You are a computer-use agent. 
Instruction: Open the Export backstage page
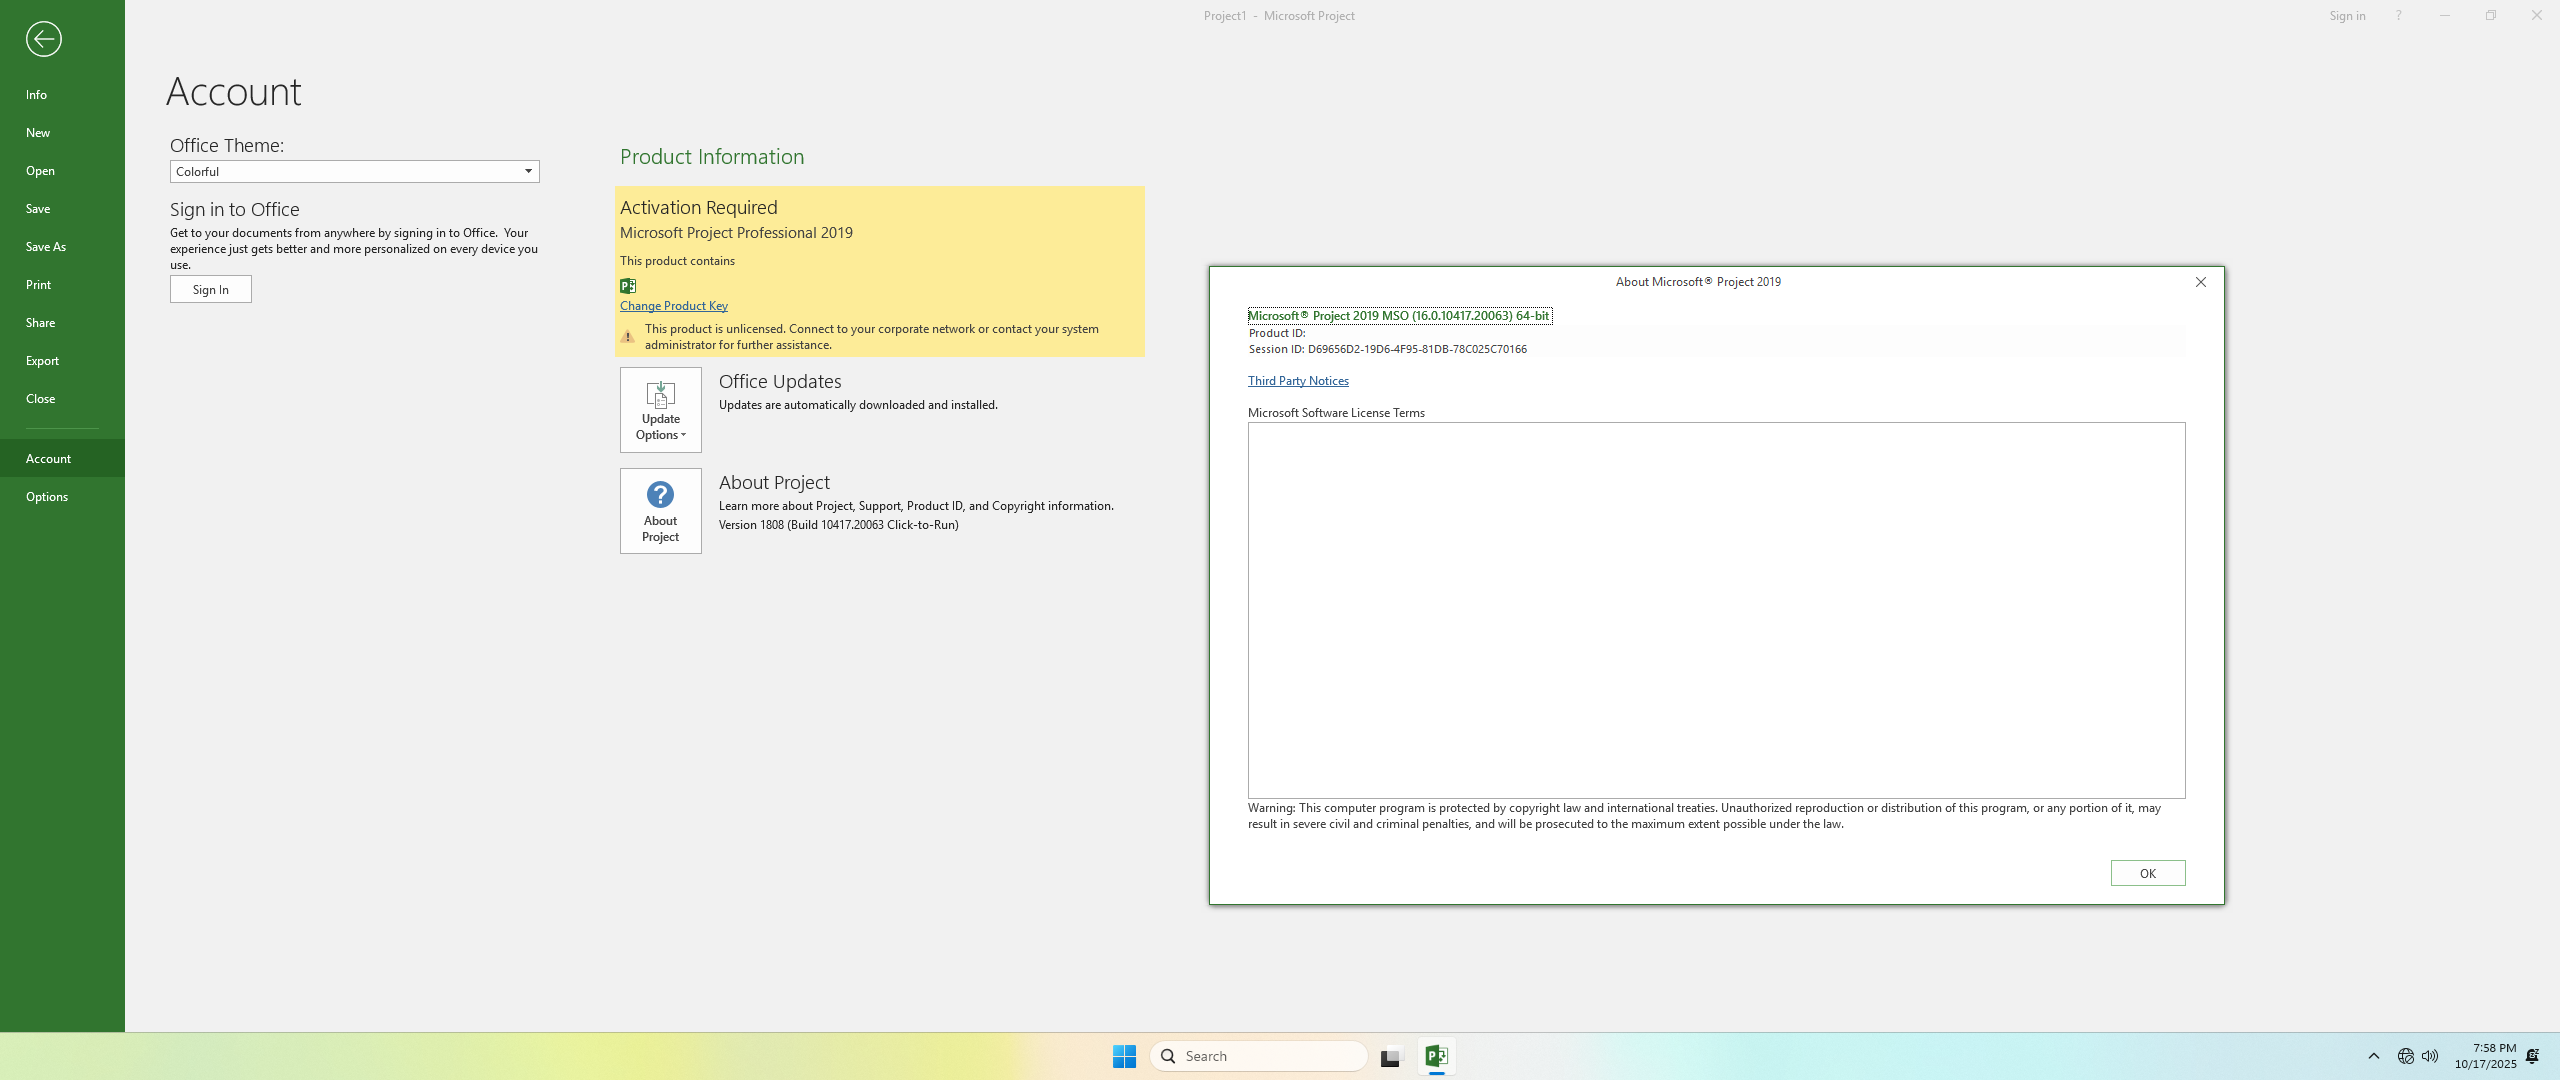pyautogui.click(x=42, y=361)
